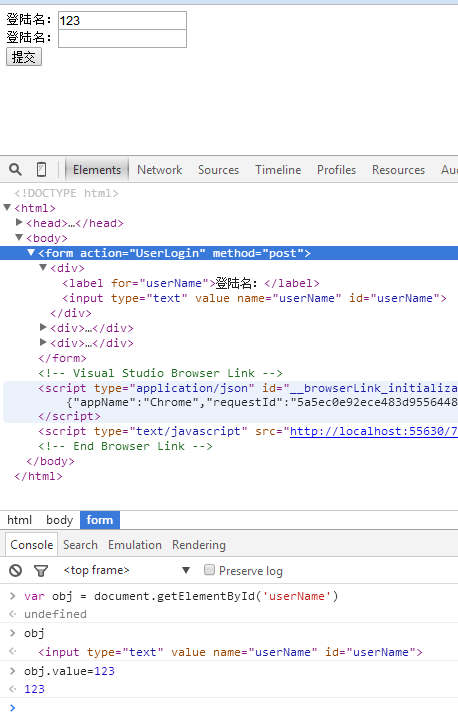Select the Visual Studio Browser Link comment
Image resolution: width=458 pixels, height=719 pixels.
coord(160,373)
